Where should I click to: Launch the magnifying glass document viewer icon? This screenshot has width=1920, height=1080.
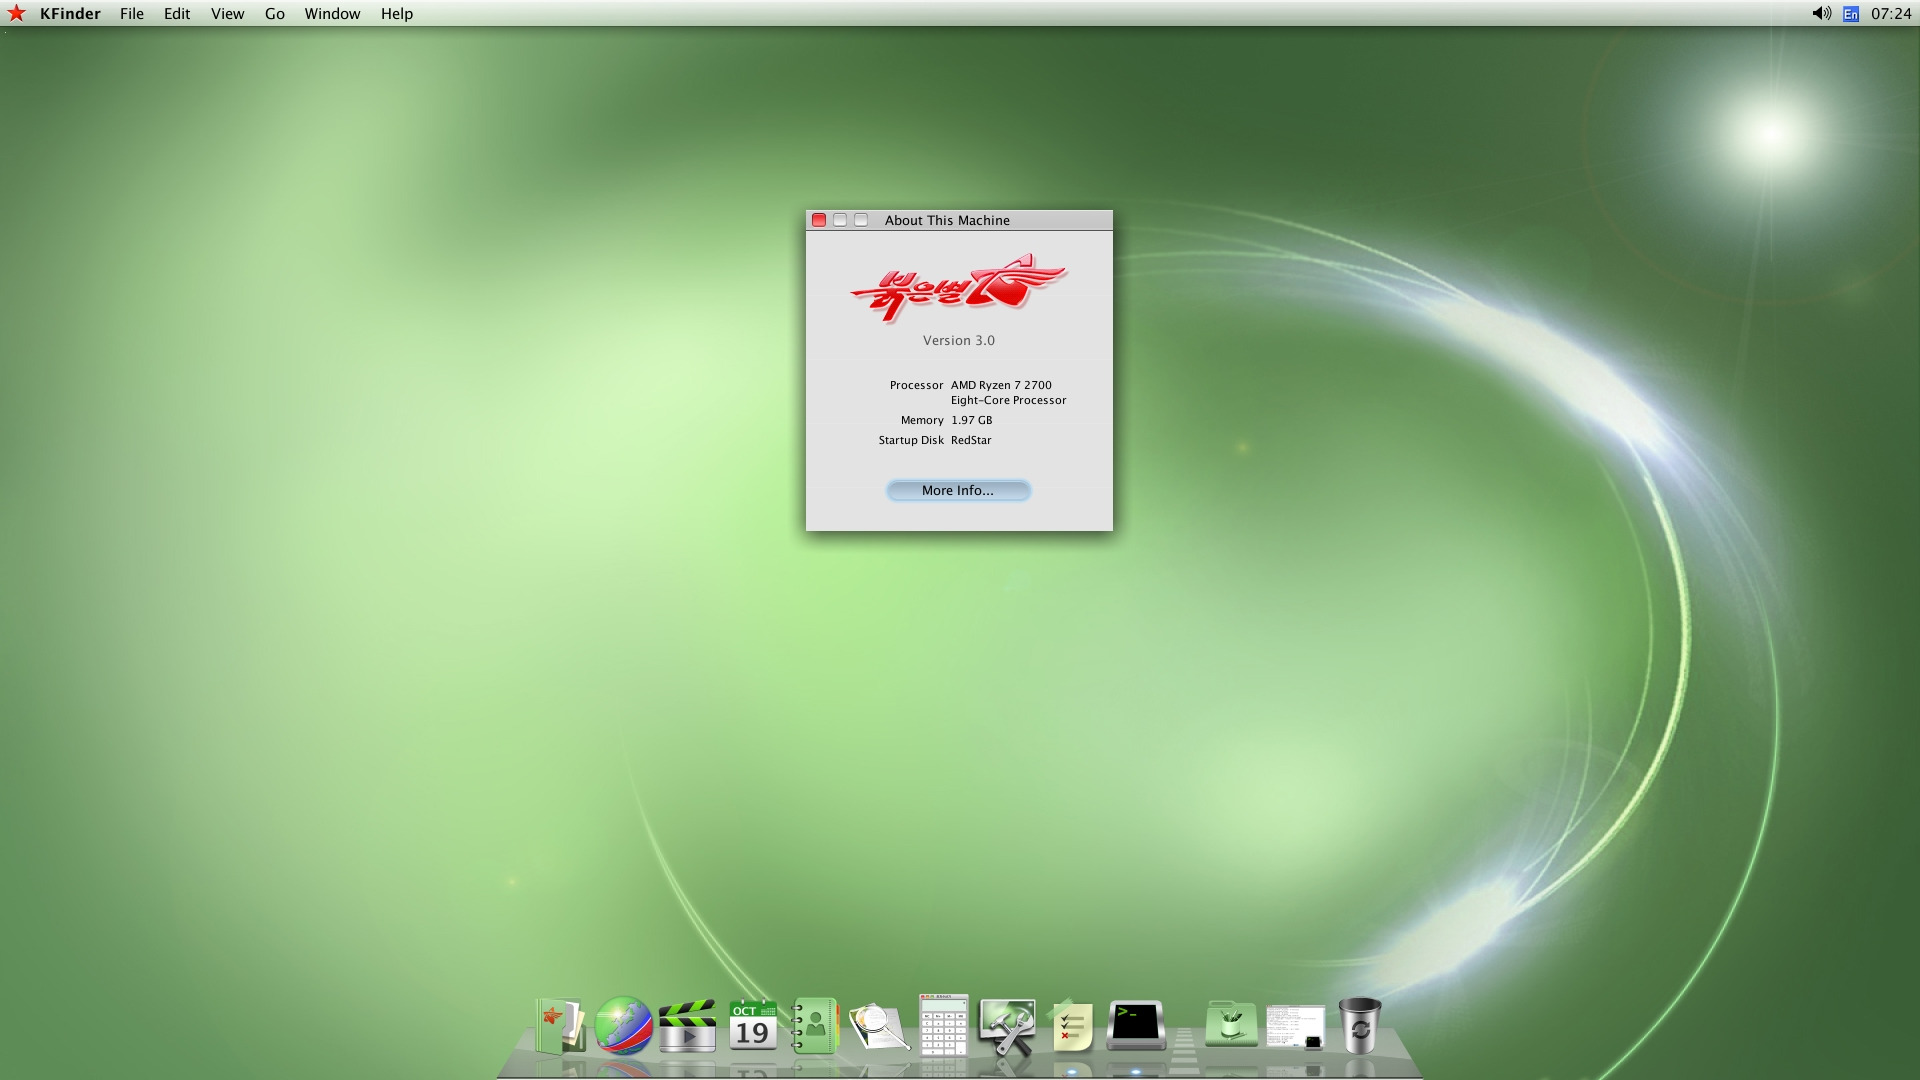tap(879, 1026)
